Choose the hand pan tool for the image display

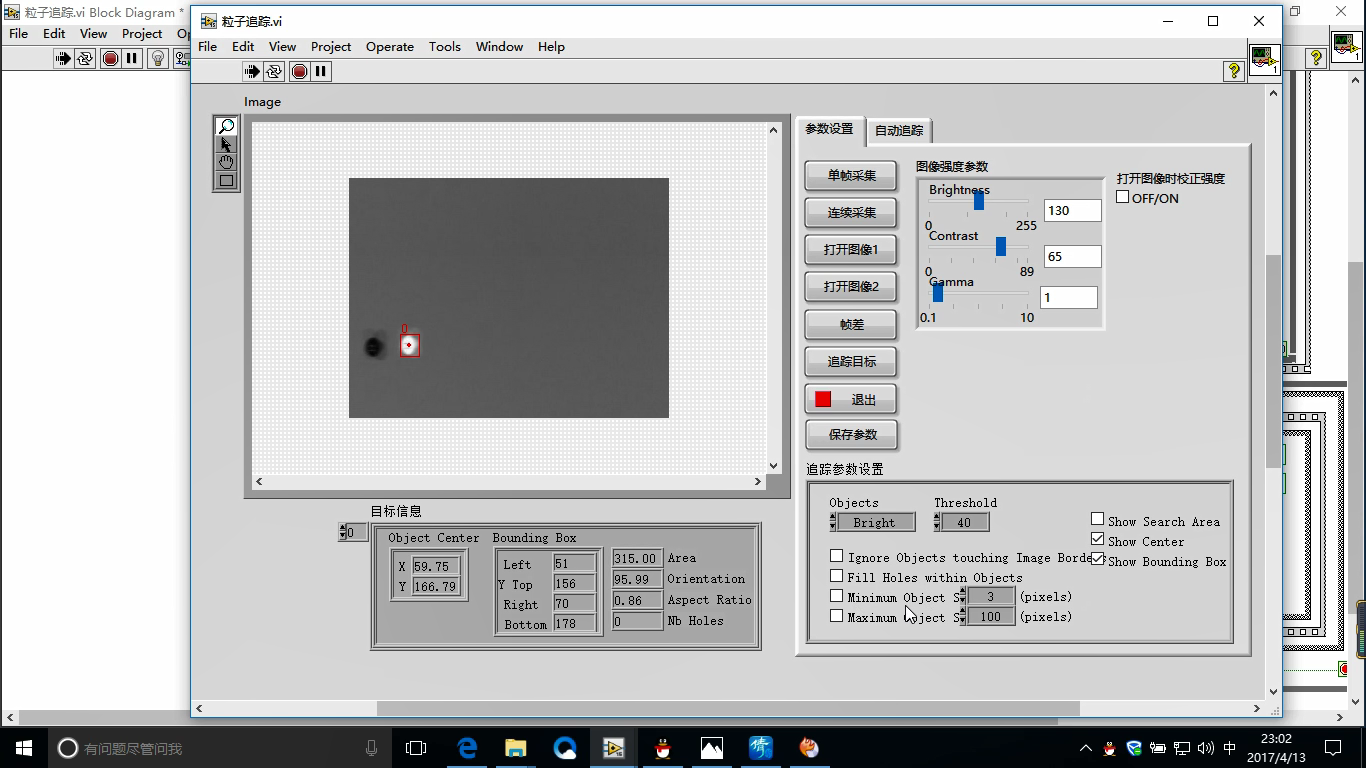227,161
